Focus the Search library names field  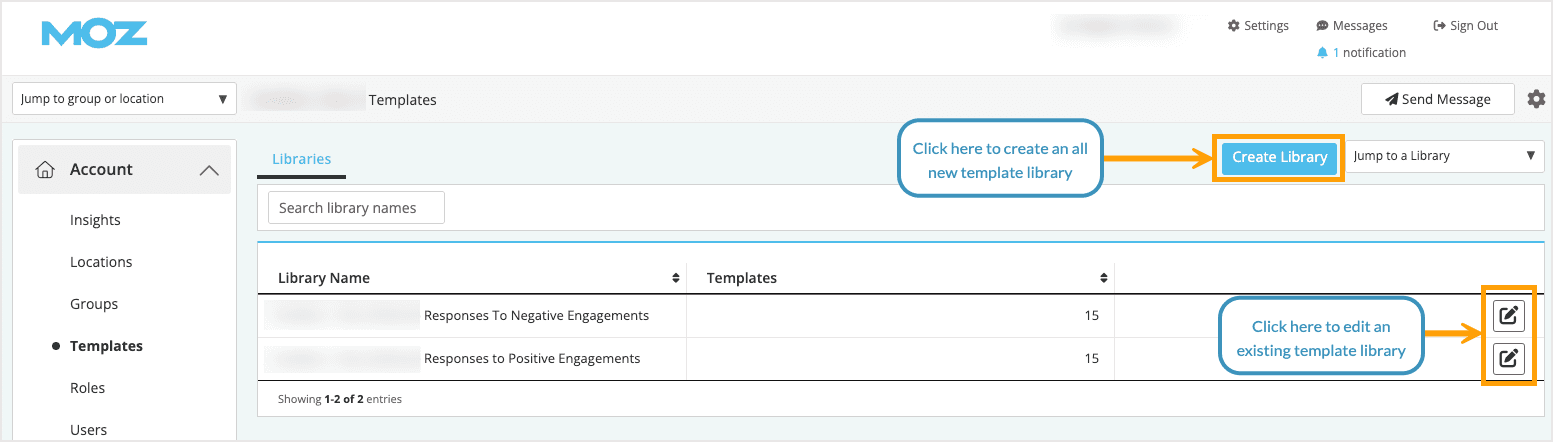(x=356, y=208)
